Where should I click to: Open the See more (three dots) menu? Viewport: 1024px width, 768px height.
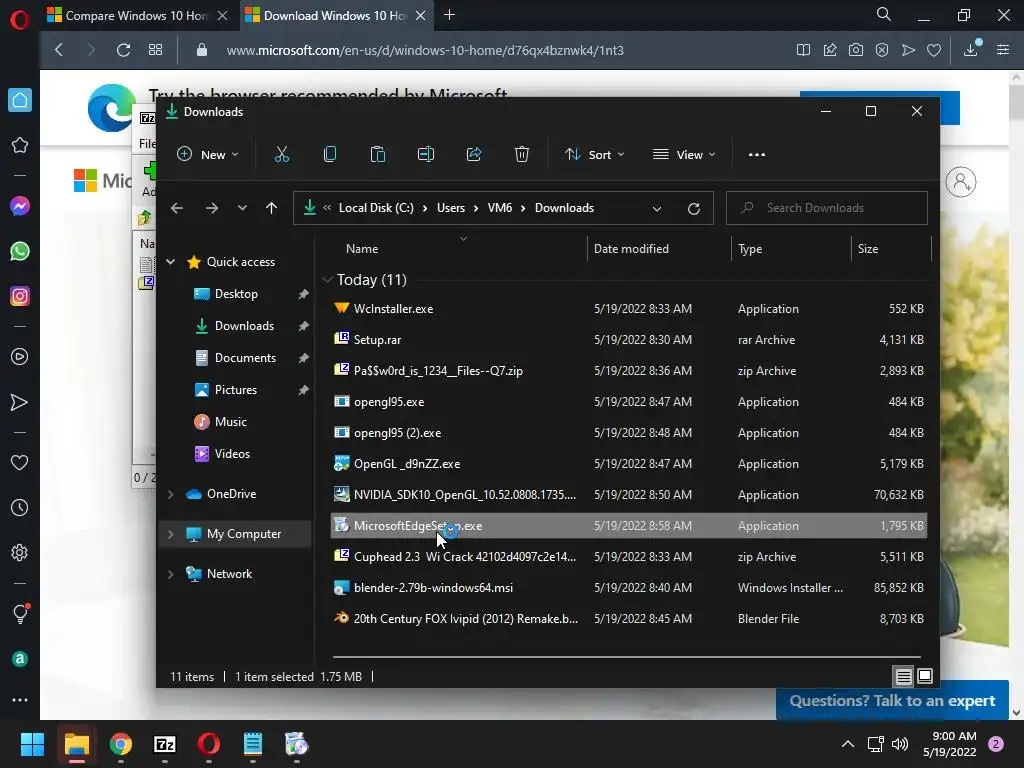[x=756, y=155]
